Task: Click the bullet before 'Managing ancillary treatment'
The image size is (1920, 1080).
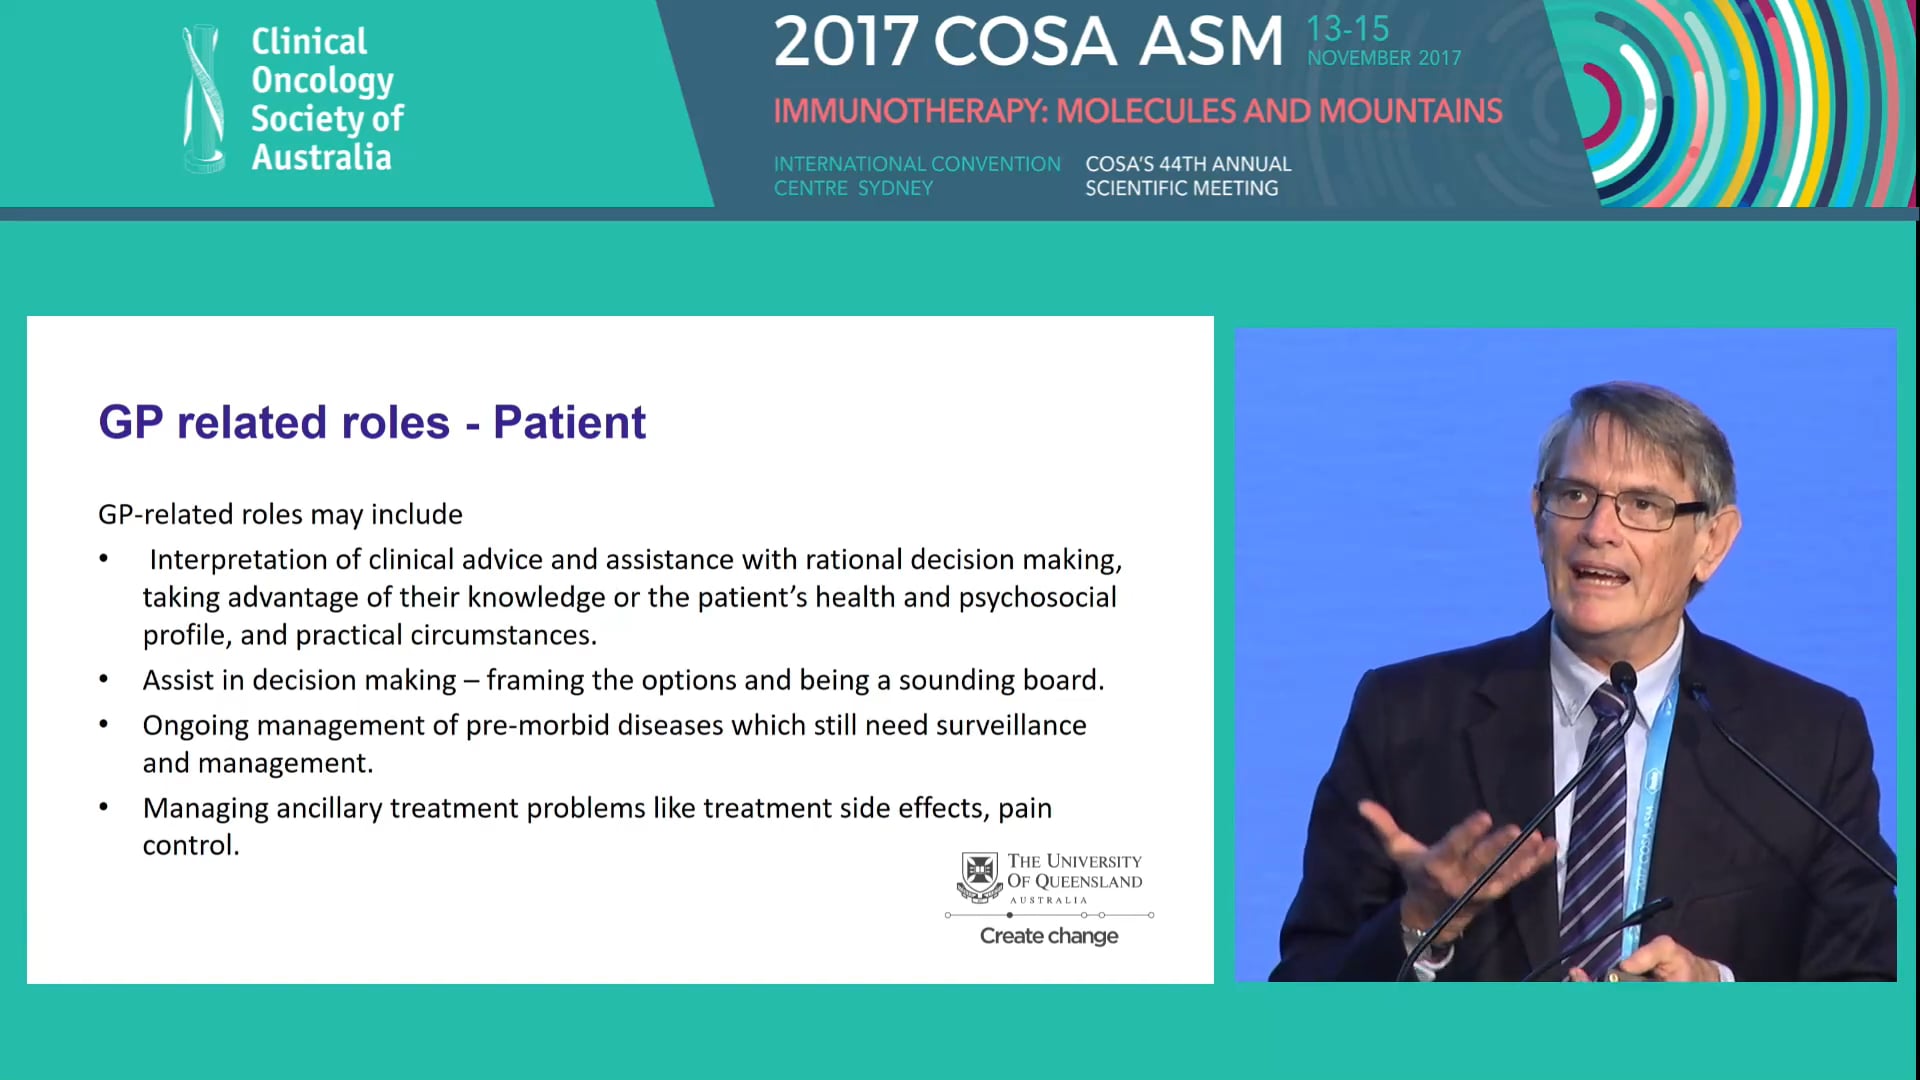Action: (104, 808)
